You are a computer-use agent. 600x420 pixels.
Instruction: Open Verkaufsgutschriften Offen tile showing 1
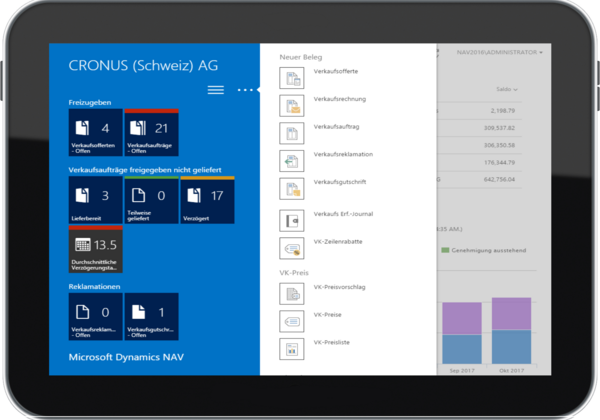(x=152, y=317)
